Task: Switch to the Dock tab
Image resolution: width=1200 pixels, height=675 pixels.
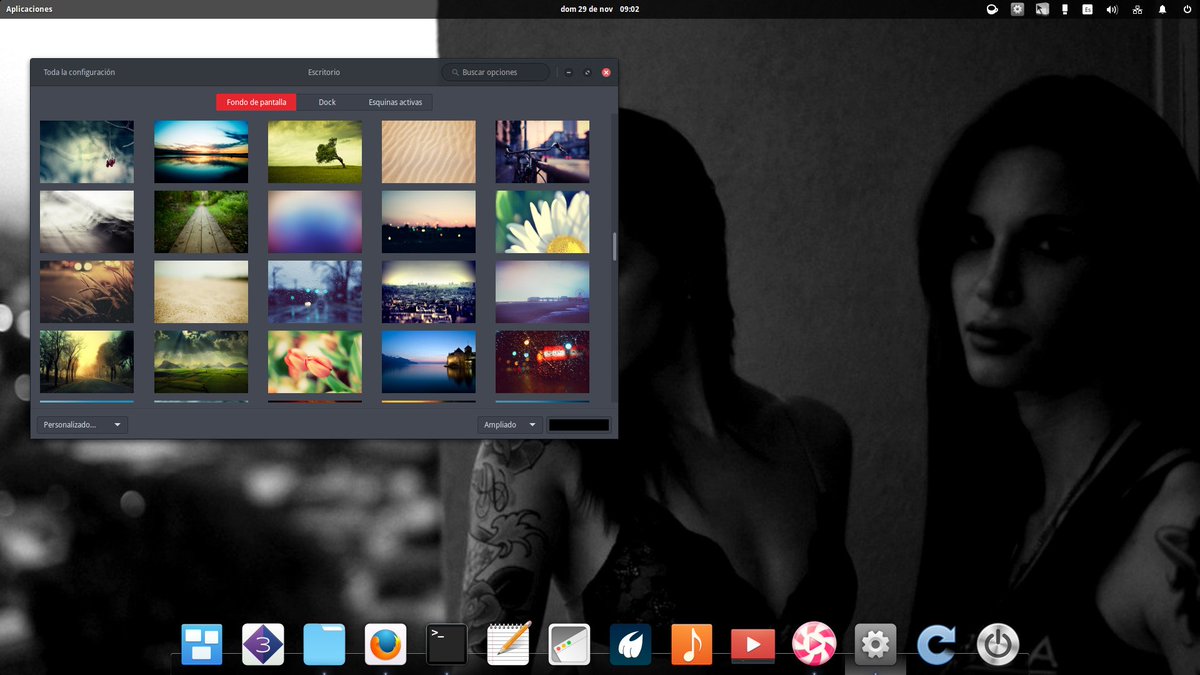Action: [327, 102]
